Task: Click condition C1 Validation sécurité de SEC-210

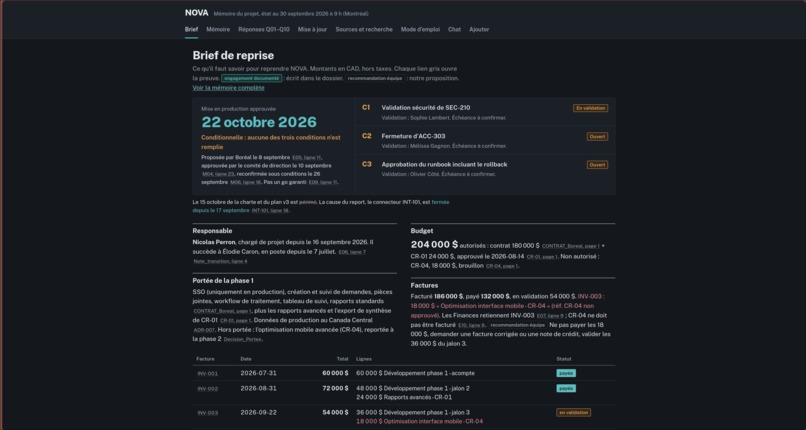Action: [x=485, y=112]
